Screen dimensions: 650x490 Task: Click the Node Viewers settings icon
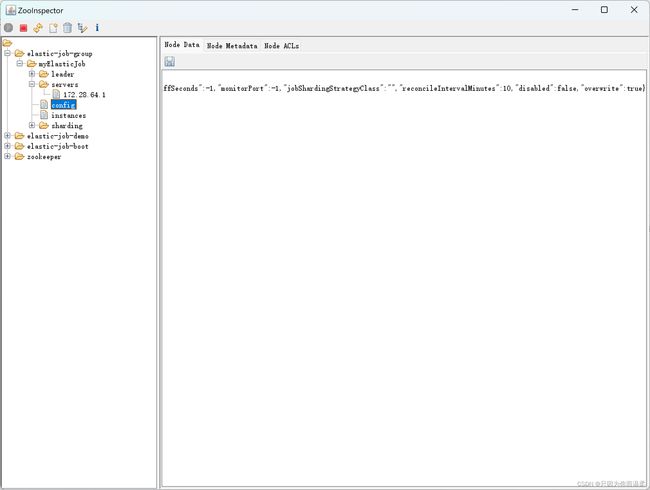[x=82, y=28]
